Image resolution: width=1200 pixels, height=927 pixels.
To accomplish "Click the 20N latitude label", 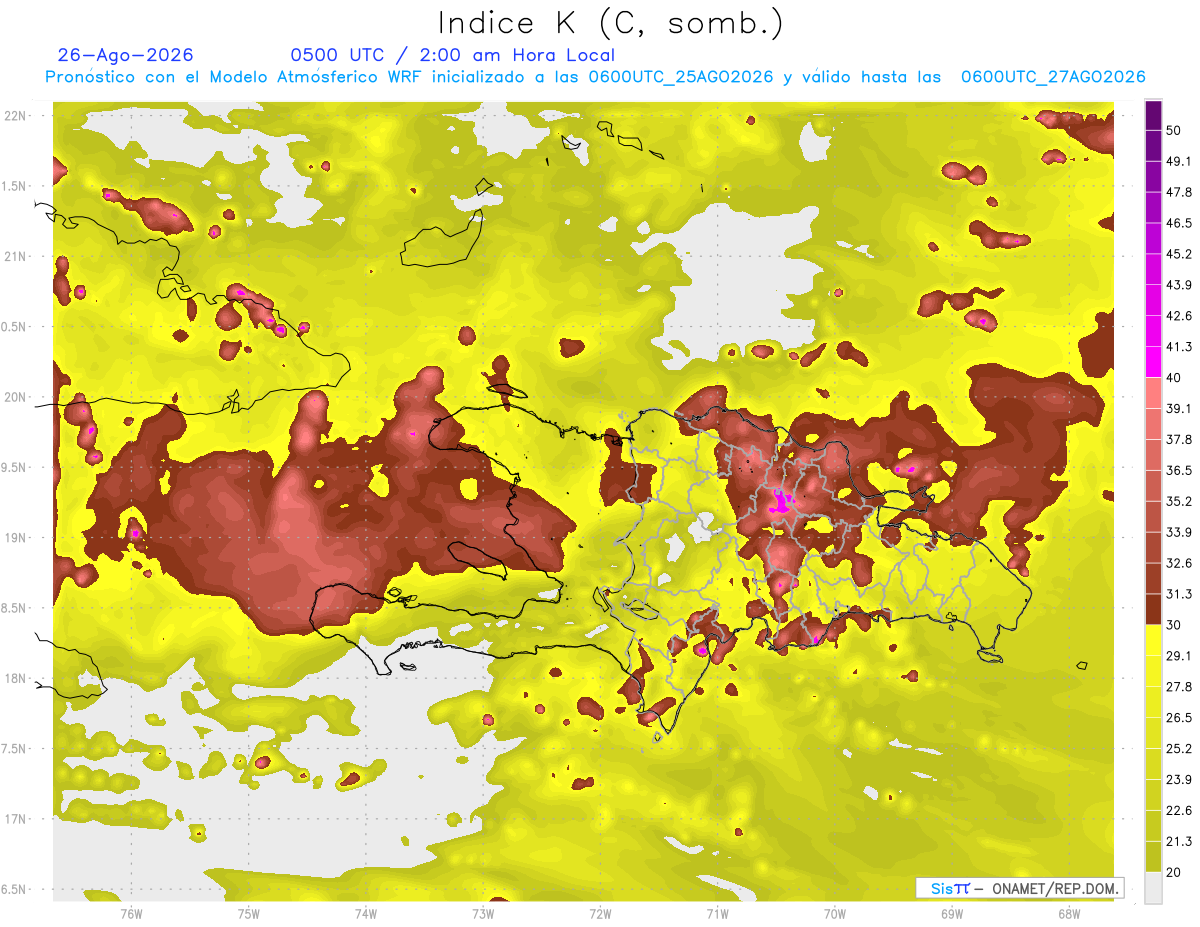I will click(14, 397).
